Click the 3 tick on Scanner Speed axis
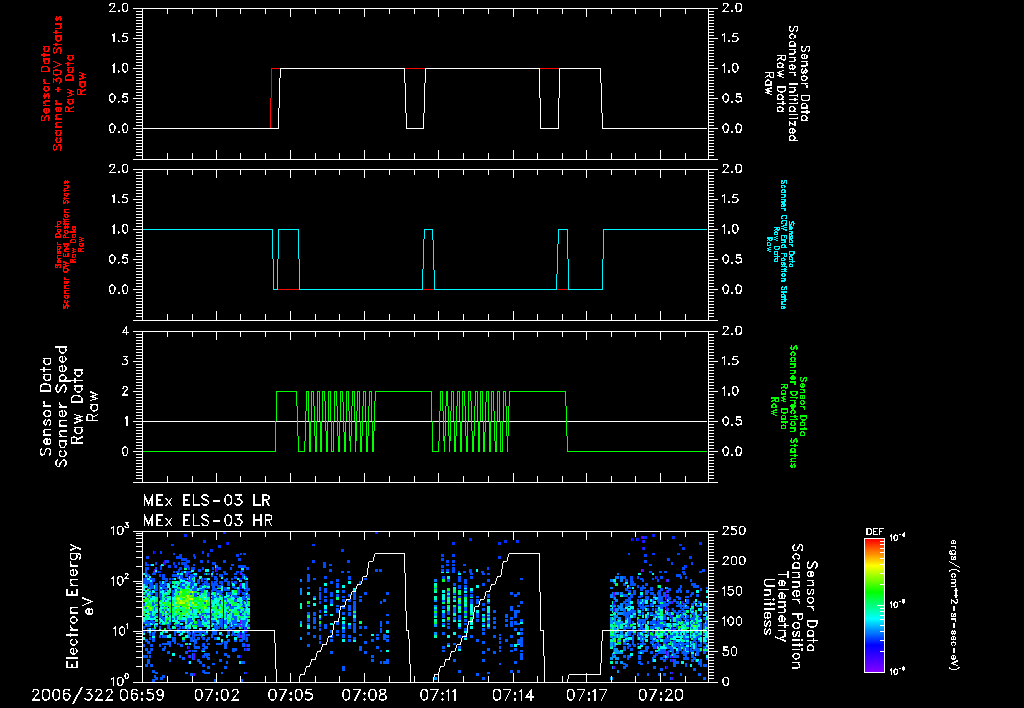This screenshot has width=1024, height=708. 125,361
